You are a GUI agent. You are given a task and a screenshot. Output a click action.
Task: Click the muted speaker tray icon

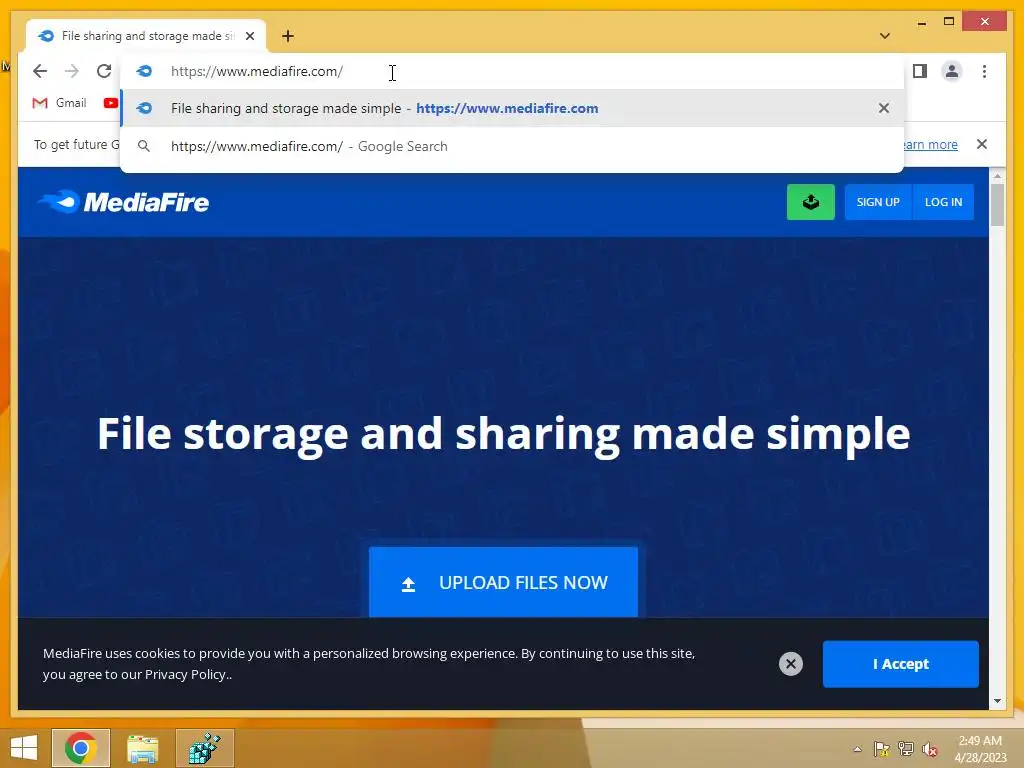pos(930,749)
